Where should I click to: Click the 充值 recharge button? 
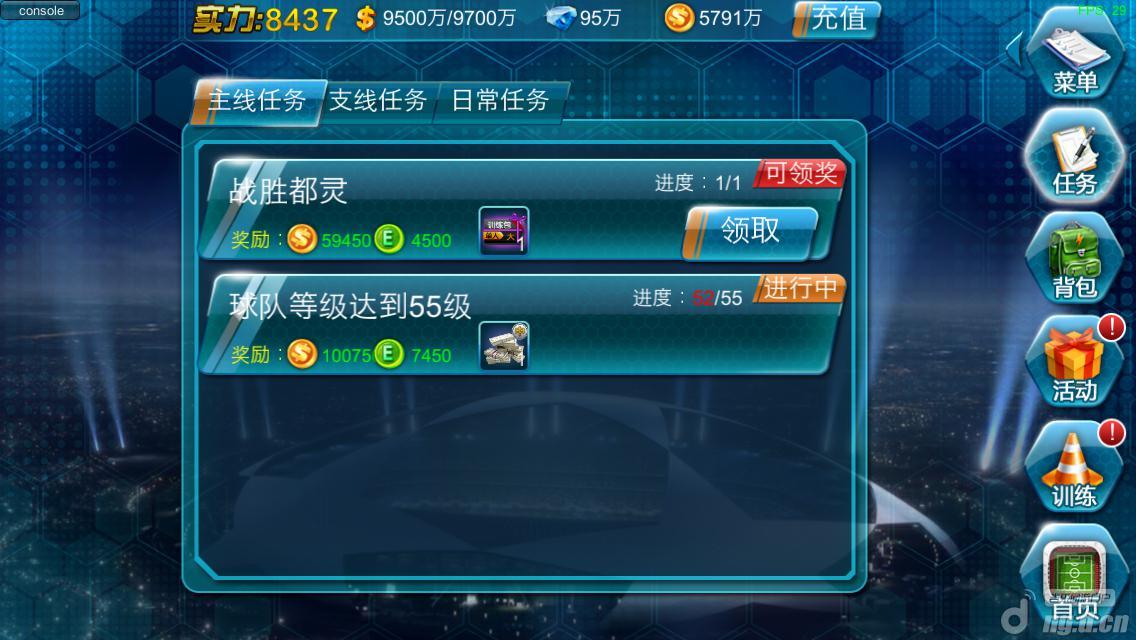(x=837, y=18)
